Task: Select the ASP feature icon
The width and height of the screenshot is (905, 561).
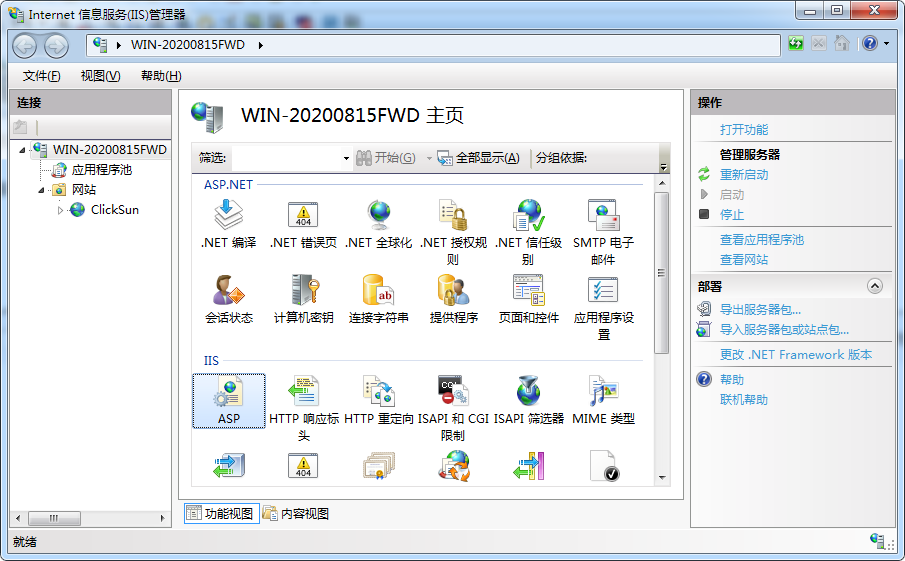Action: 229,401
